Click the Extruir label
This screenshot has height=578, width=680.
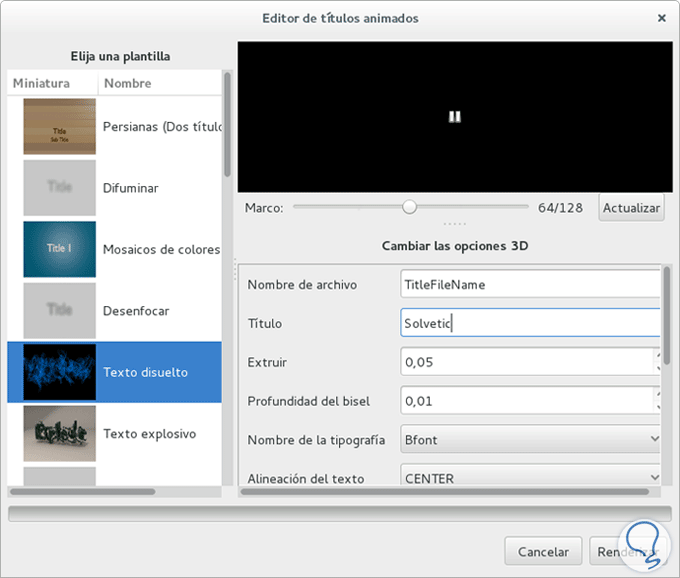(x=267, y=362)
